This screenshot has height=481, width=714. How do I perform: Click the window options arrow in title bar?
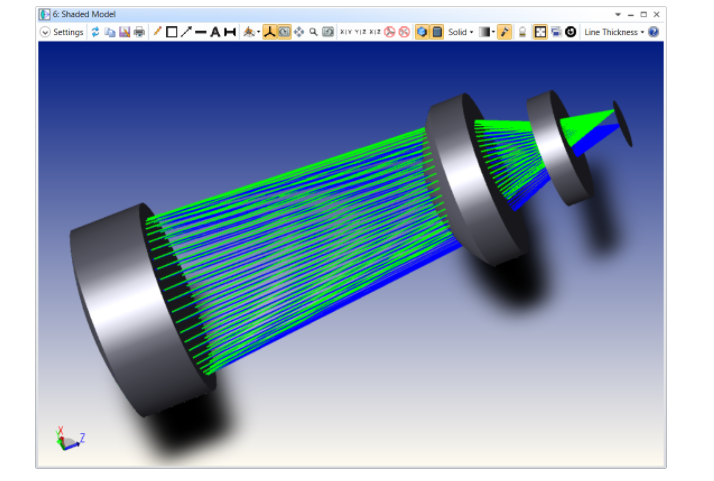click(x=618, y=15)
